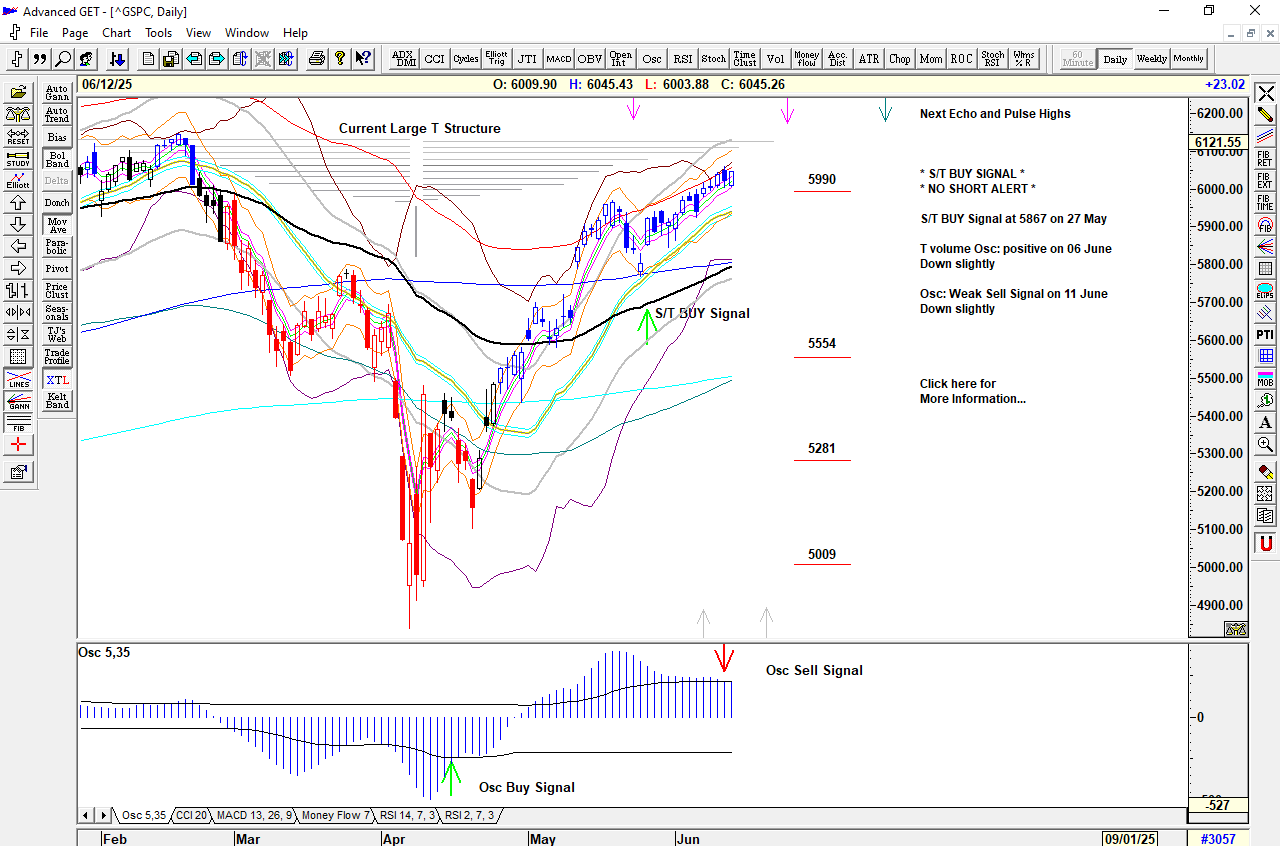Switch to the CCI 20 tab
Image resolution: width=1280 pixels, height=846 pixels.
pyautogui.click(x=191, y=815)
